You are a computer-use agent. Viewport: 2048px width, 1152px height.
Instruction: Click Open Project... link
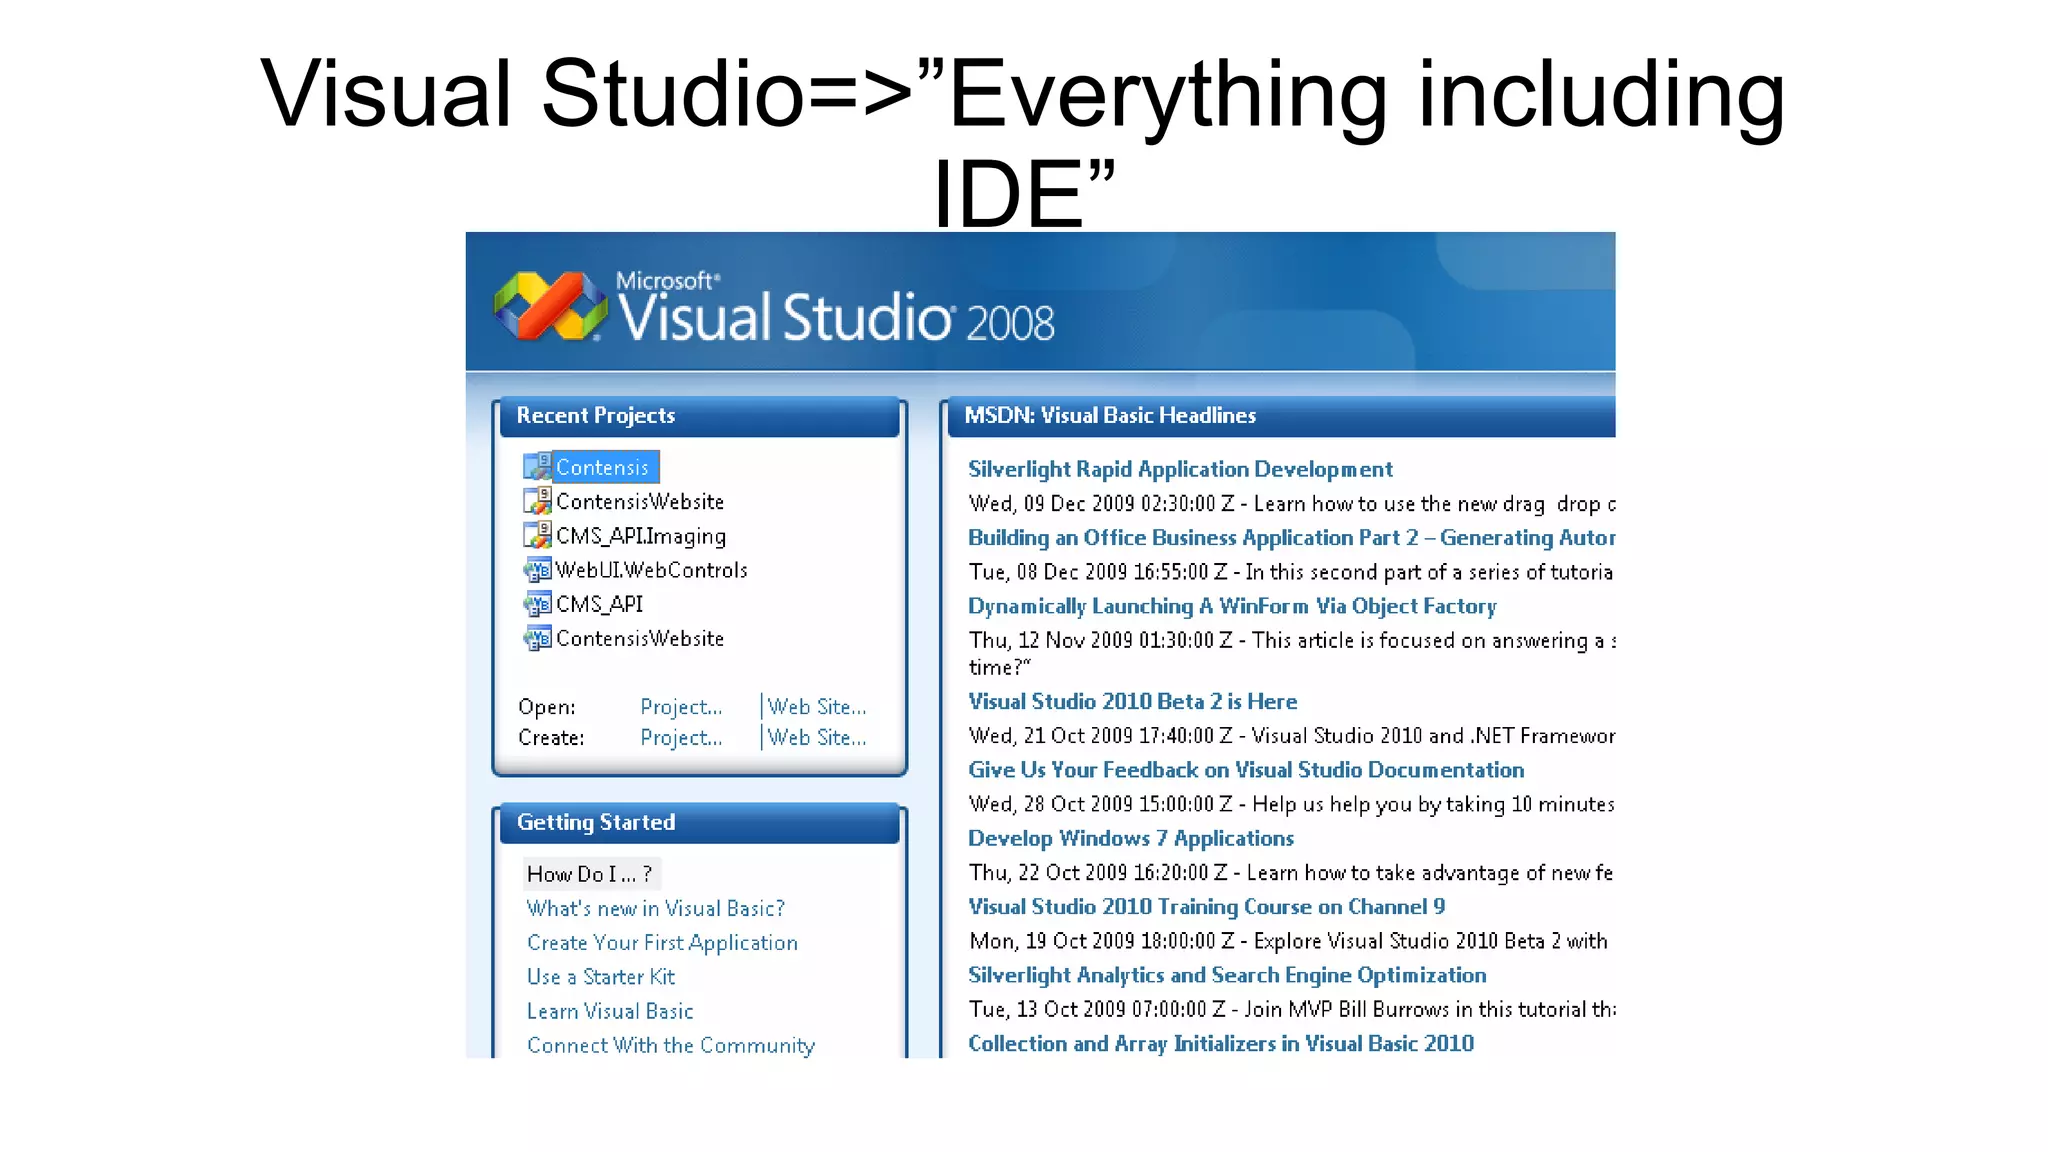(681, 707)
